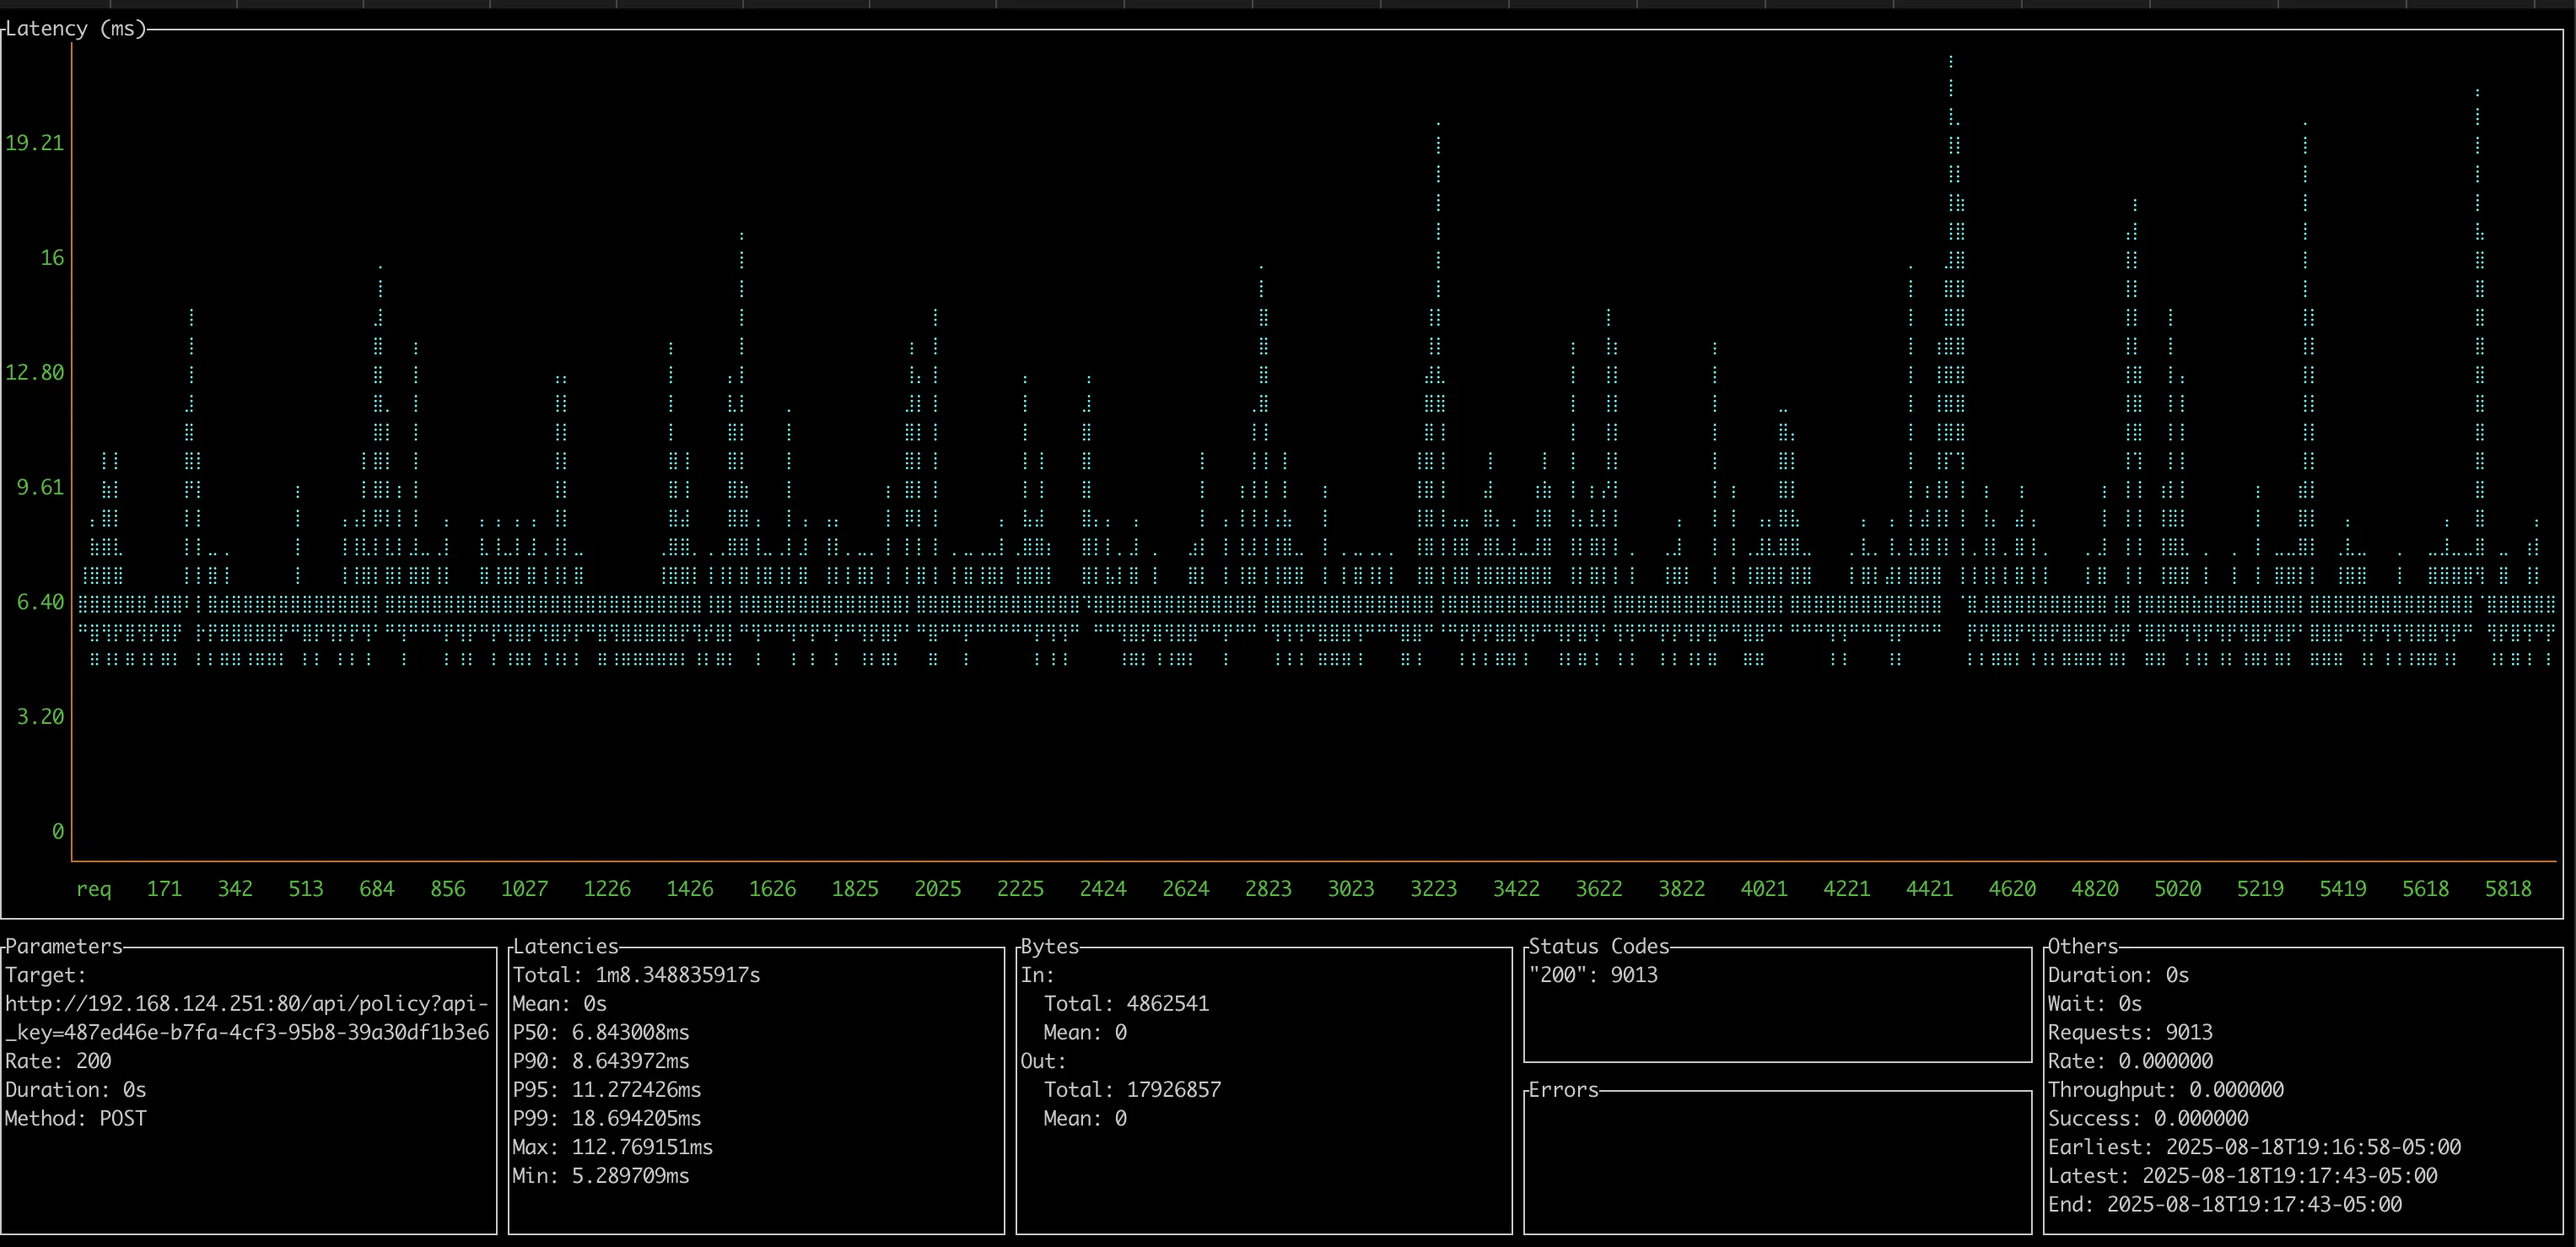Click the 'Target:' label in Parameters
This screenshot has height=1247, width=2576.
coord(46,975)
